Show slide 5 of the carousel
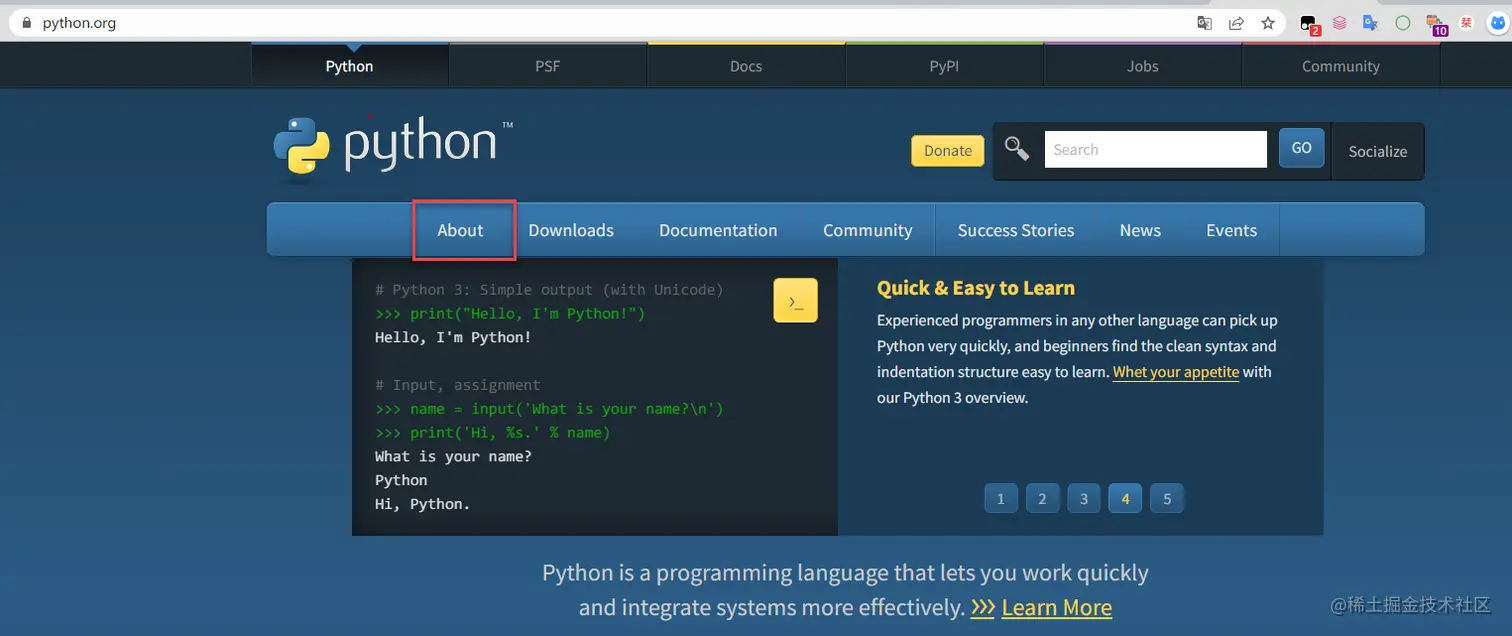 pyautogui.click(x=1167, y=498)
